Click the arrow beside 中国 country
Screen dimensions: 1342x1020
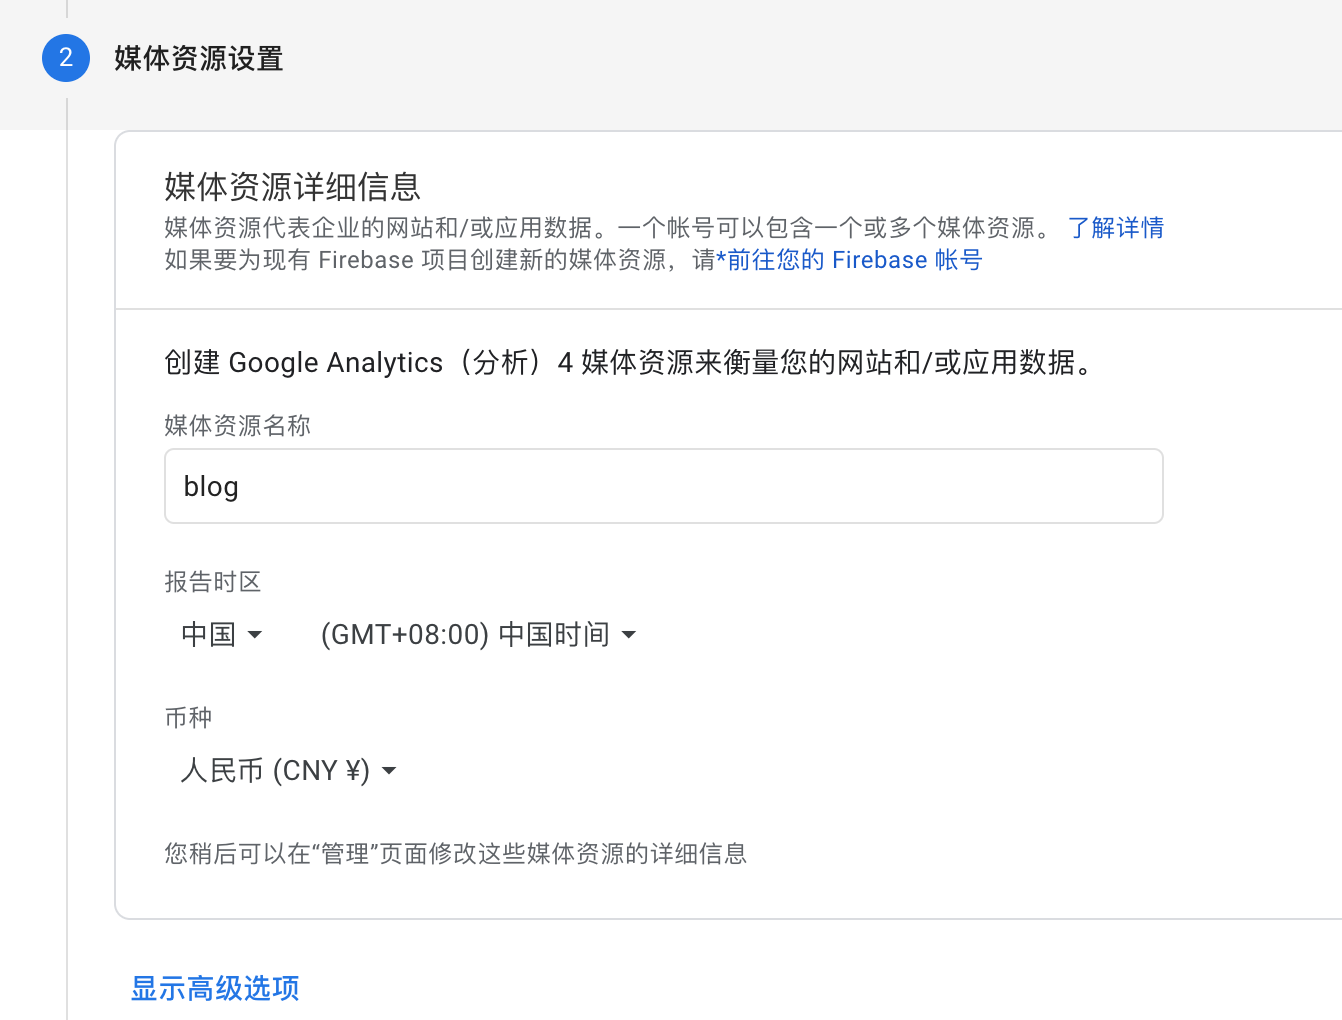255,634
